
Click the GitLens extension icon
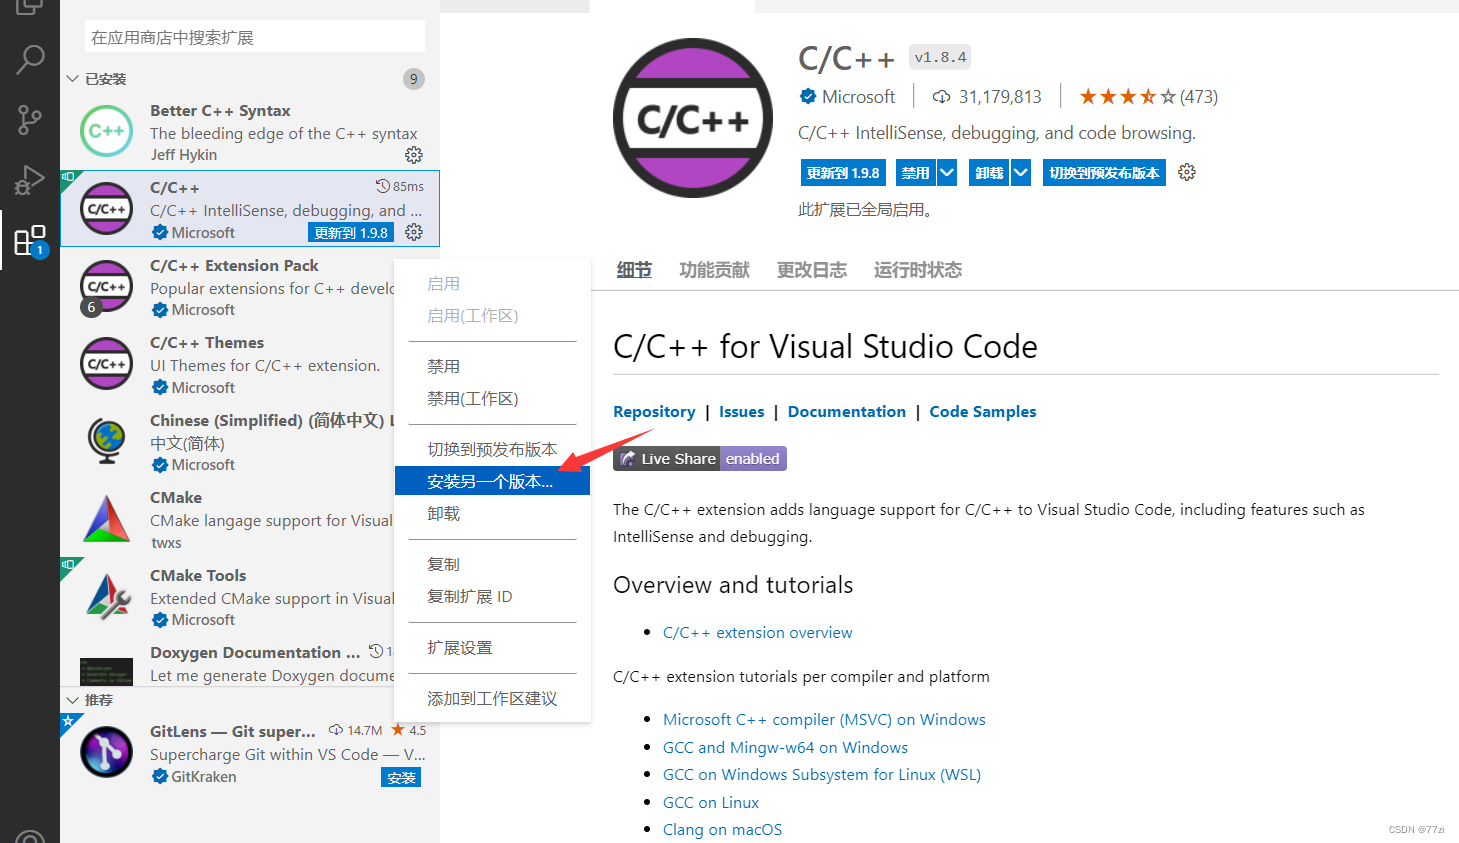[107, 753]
